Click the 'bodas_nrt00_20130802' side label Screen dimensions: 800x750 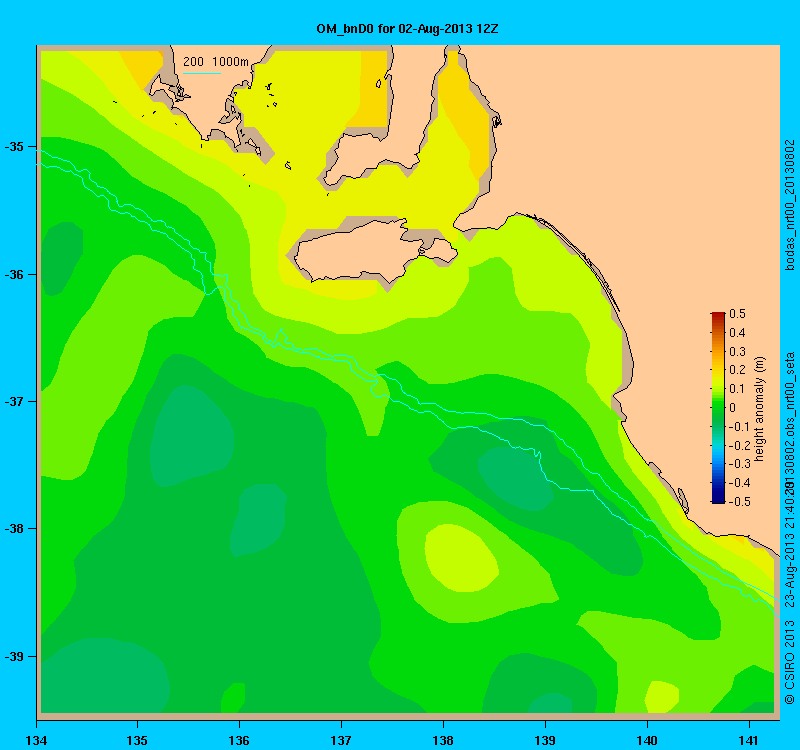point(790,205)
